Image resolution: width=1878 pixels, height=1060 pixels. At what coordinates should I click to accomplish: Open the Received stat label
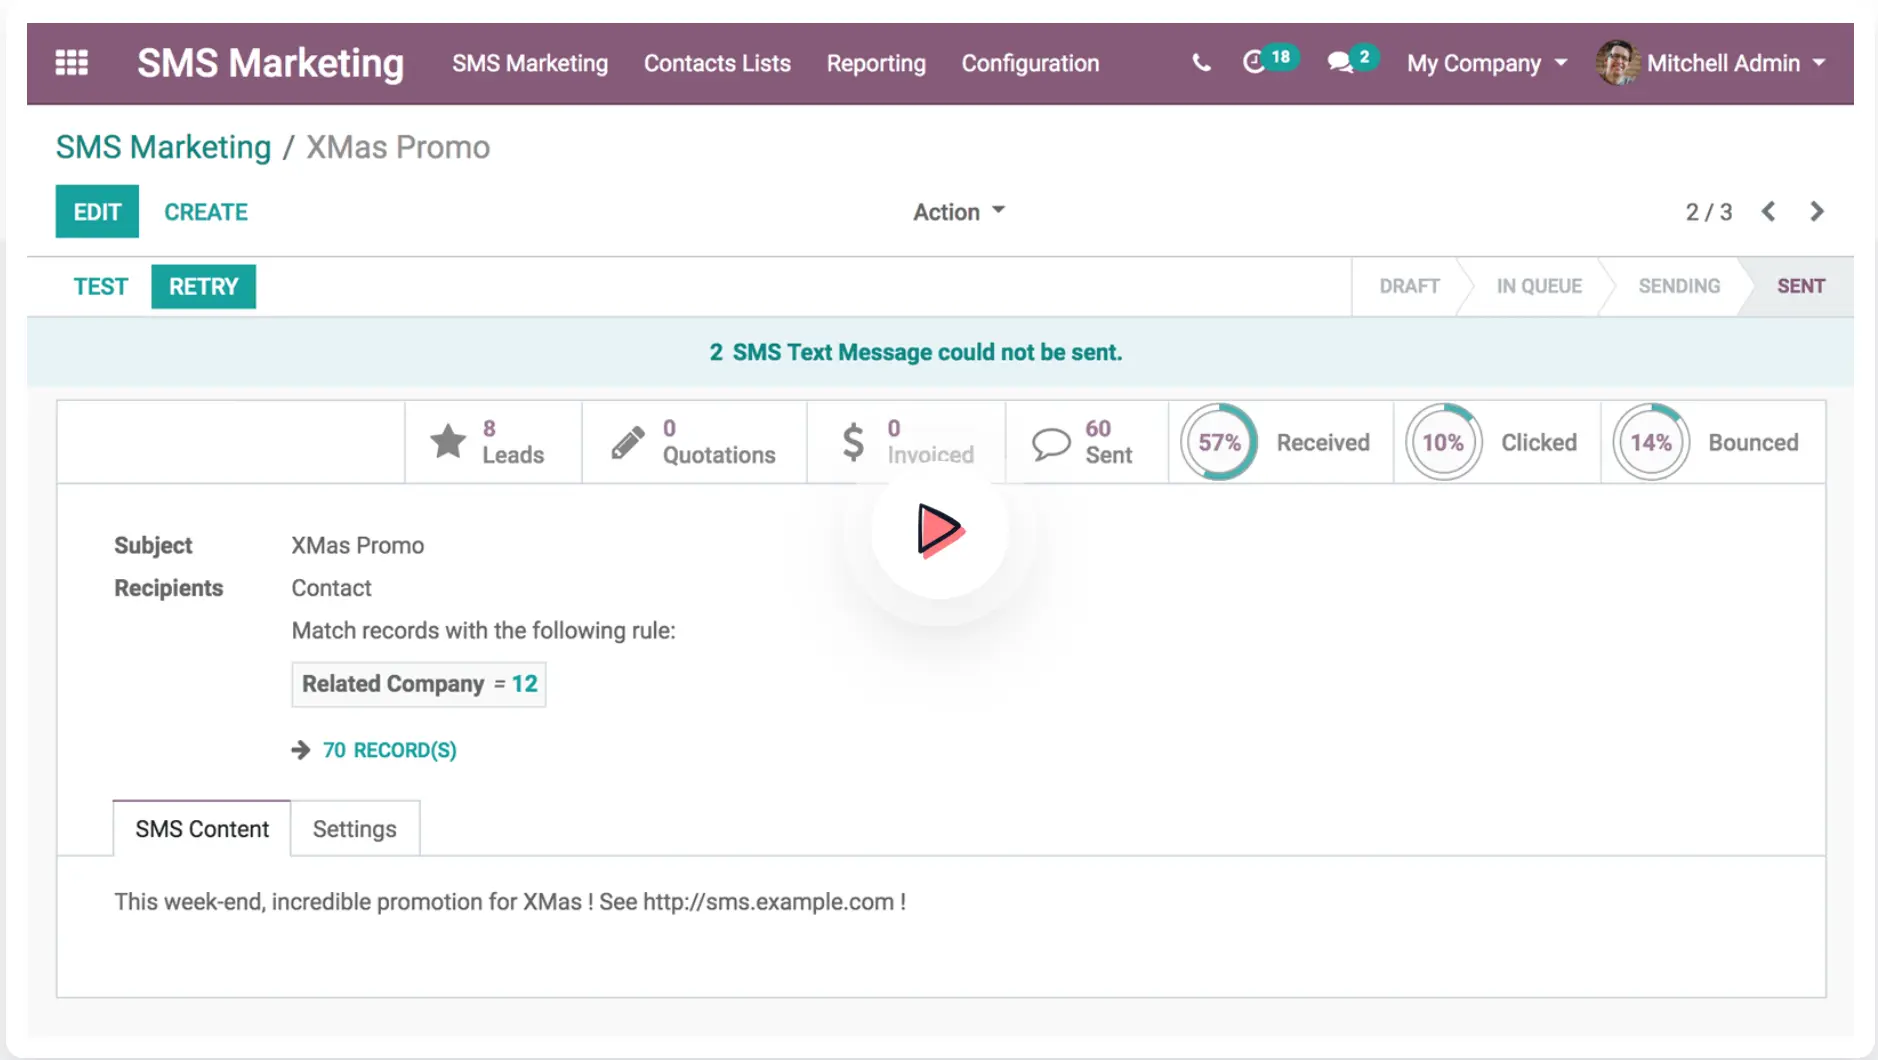[1323, 442]
